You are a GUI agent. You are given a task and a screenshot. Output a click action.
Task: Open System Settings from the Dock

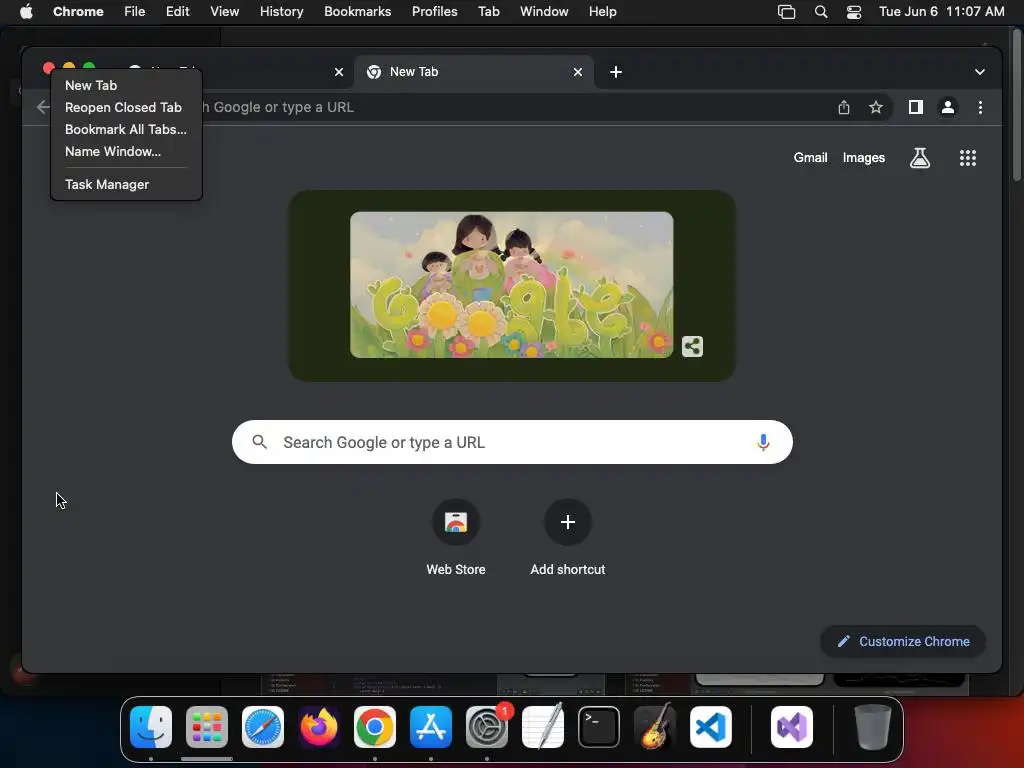(x=487, y=727)
